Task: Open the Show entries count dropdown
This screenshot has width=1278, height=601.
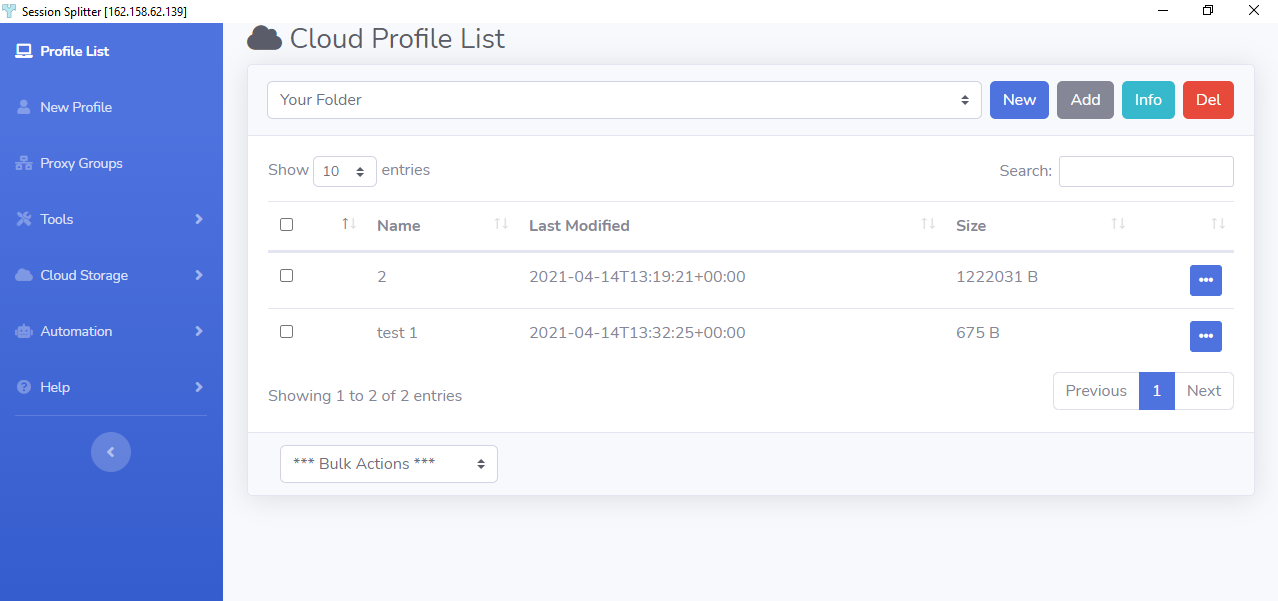Action: point(345,171)
